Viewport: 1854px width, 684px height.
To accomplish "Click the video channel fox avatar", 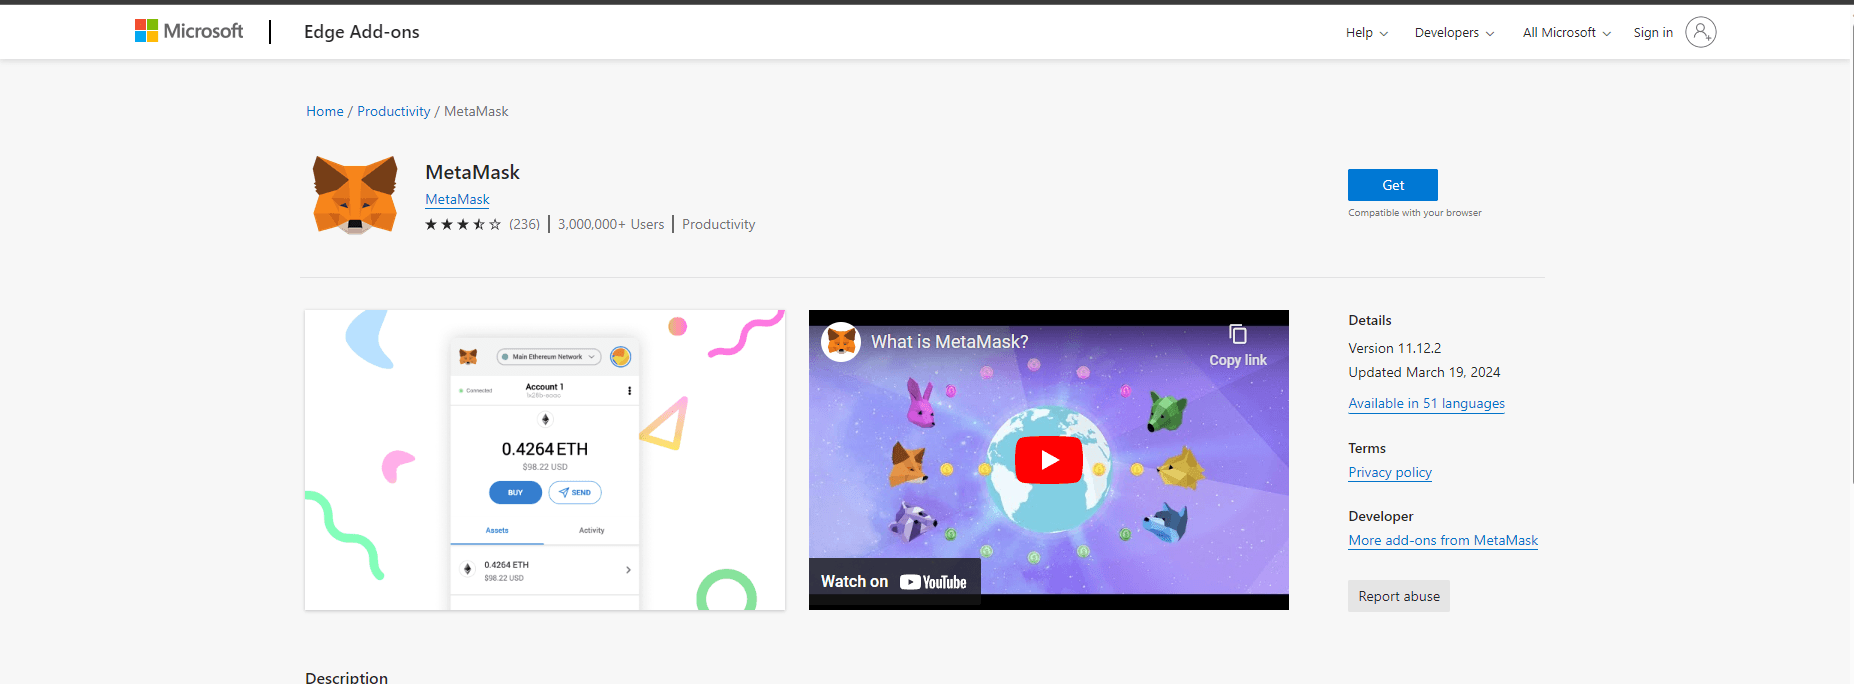I will pos(841,342).
